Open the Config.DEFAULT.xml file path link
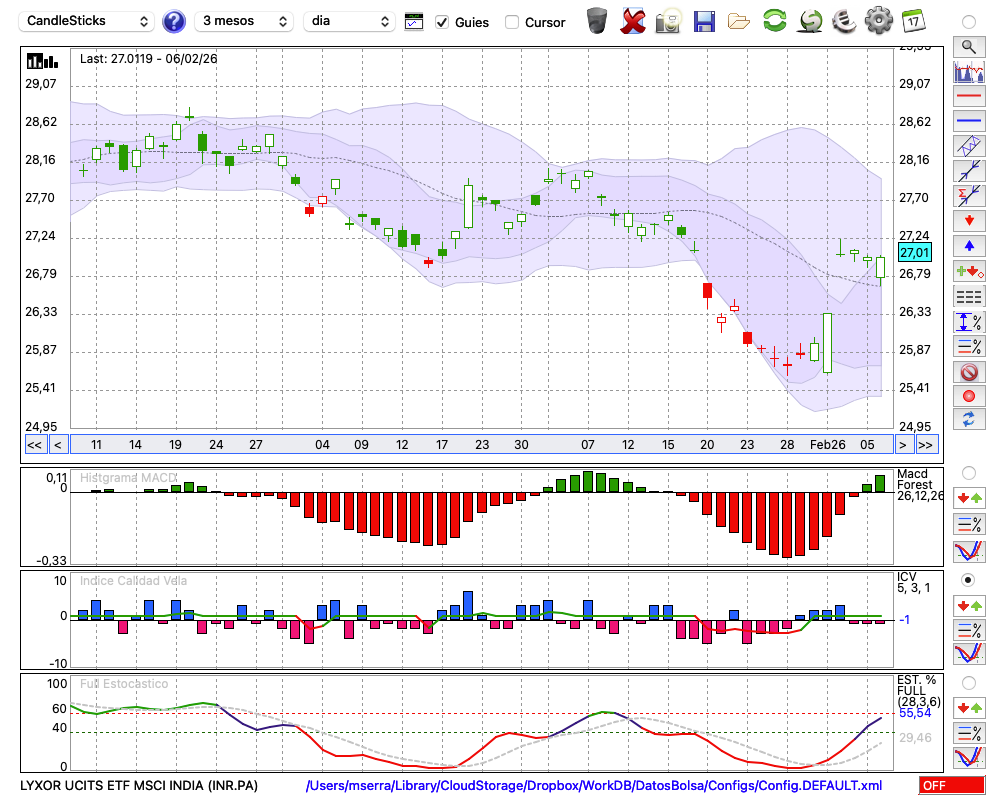The height and width of the screenshot is (800, 1000). tap(594, 786)
